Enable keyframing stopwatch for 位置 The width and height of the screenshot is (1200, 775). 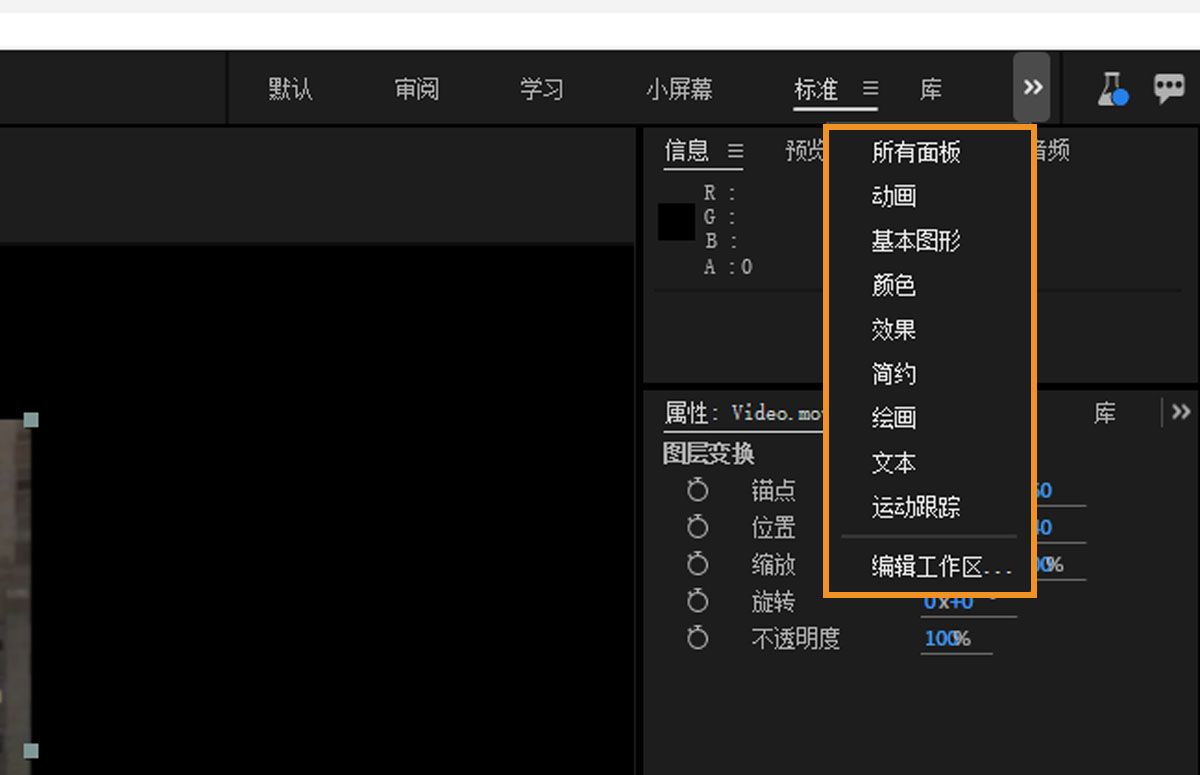coord(697,527)
